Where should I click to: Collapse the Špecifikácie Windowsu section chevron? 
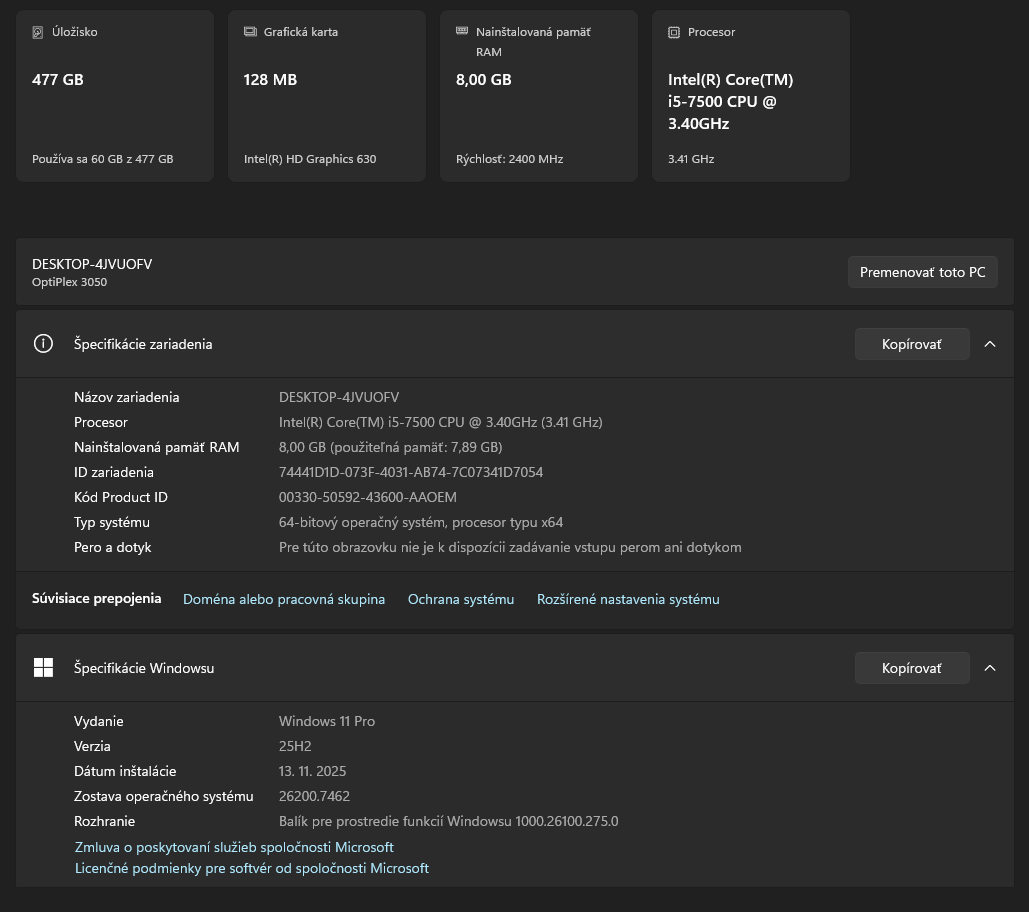[990, 668]
